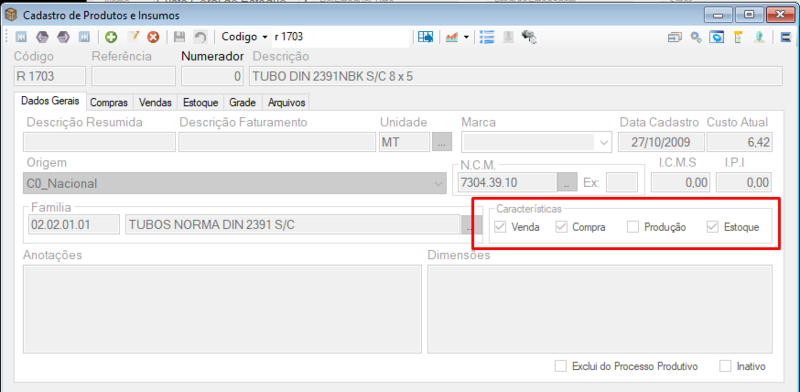Click the Unidade lookup button
Image resolution: width=800 pixels, height=392 pixels.
442,142
